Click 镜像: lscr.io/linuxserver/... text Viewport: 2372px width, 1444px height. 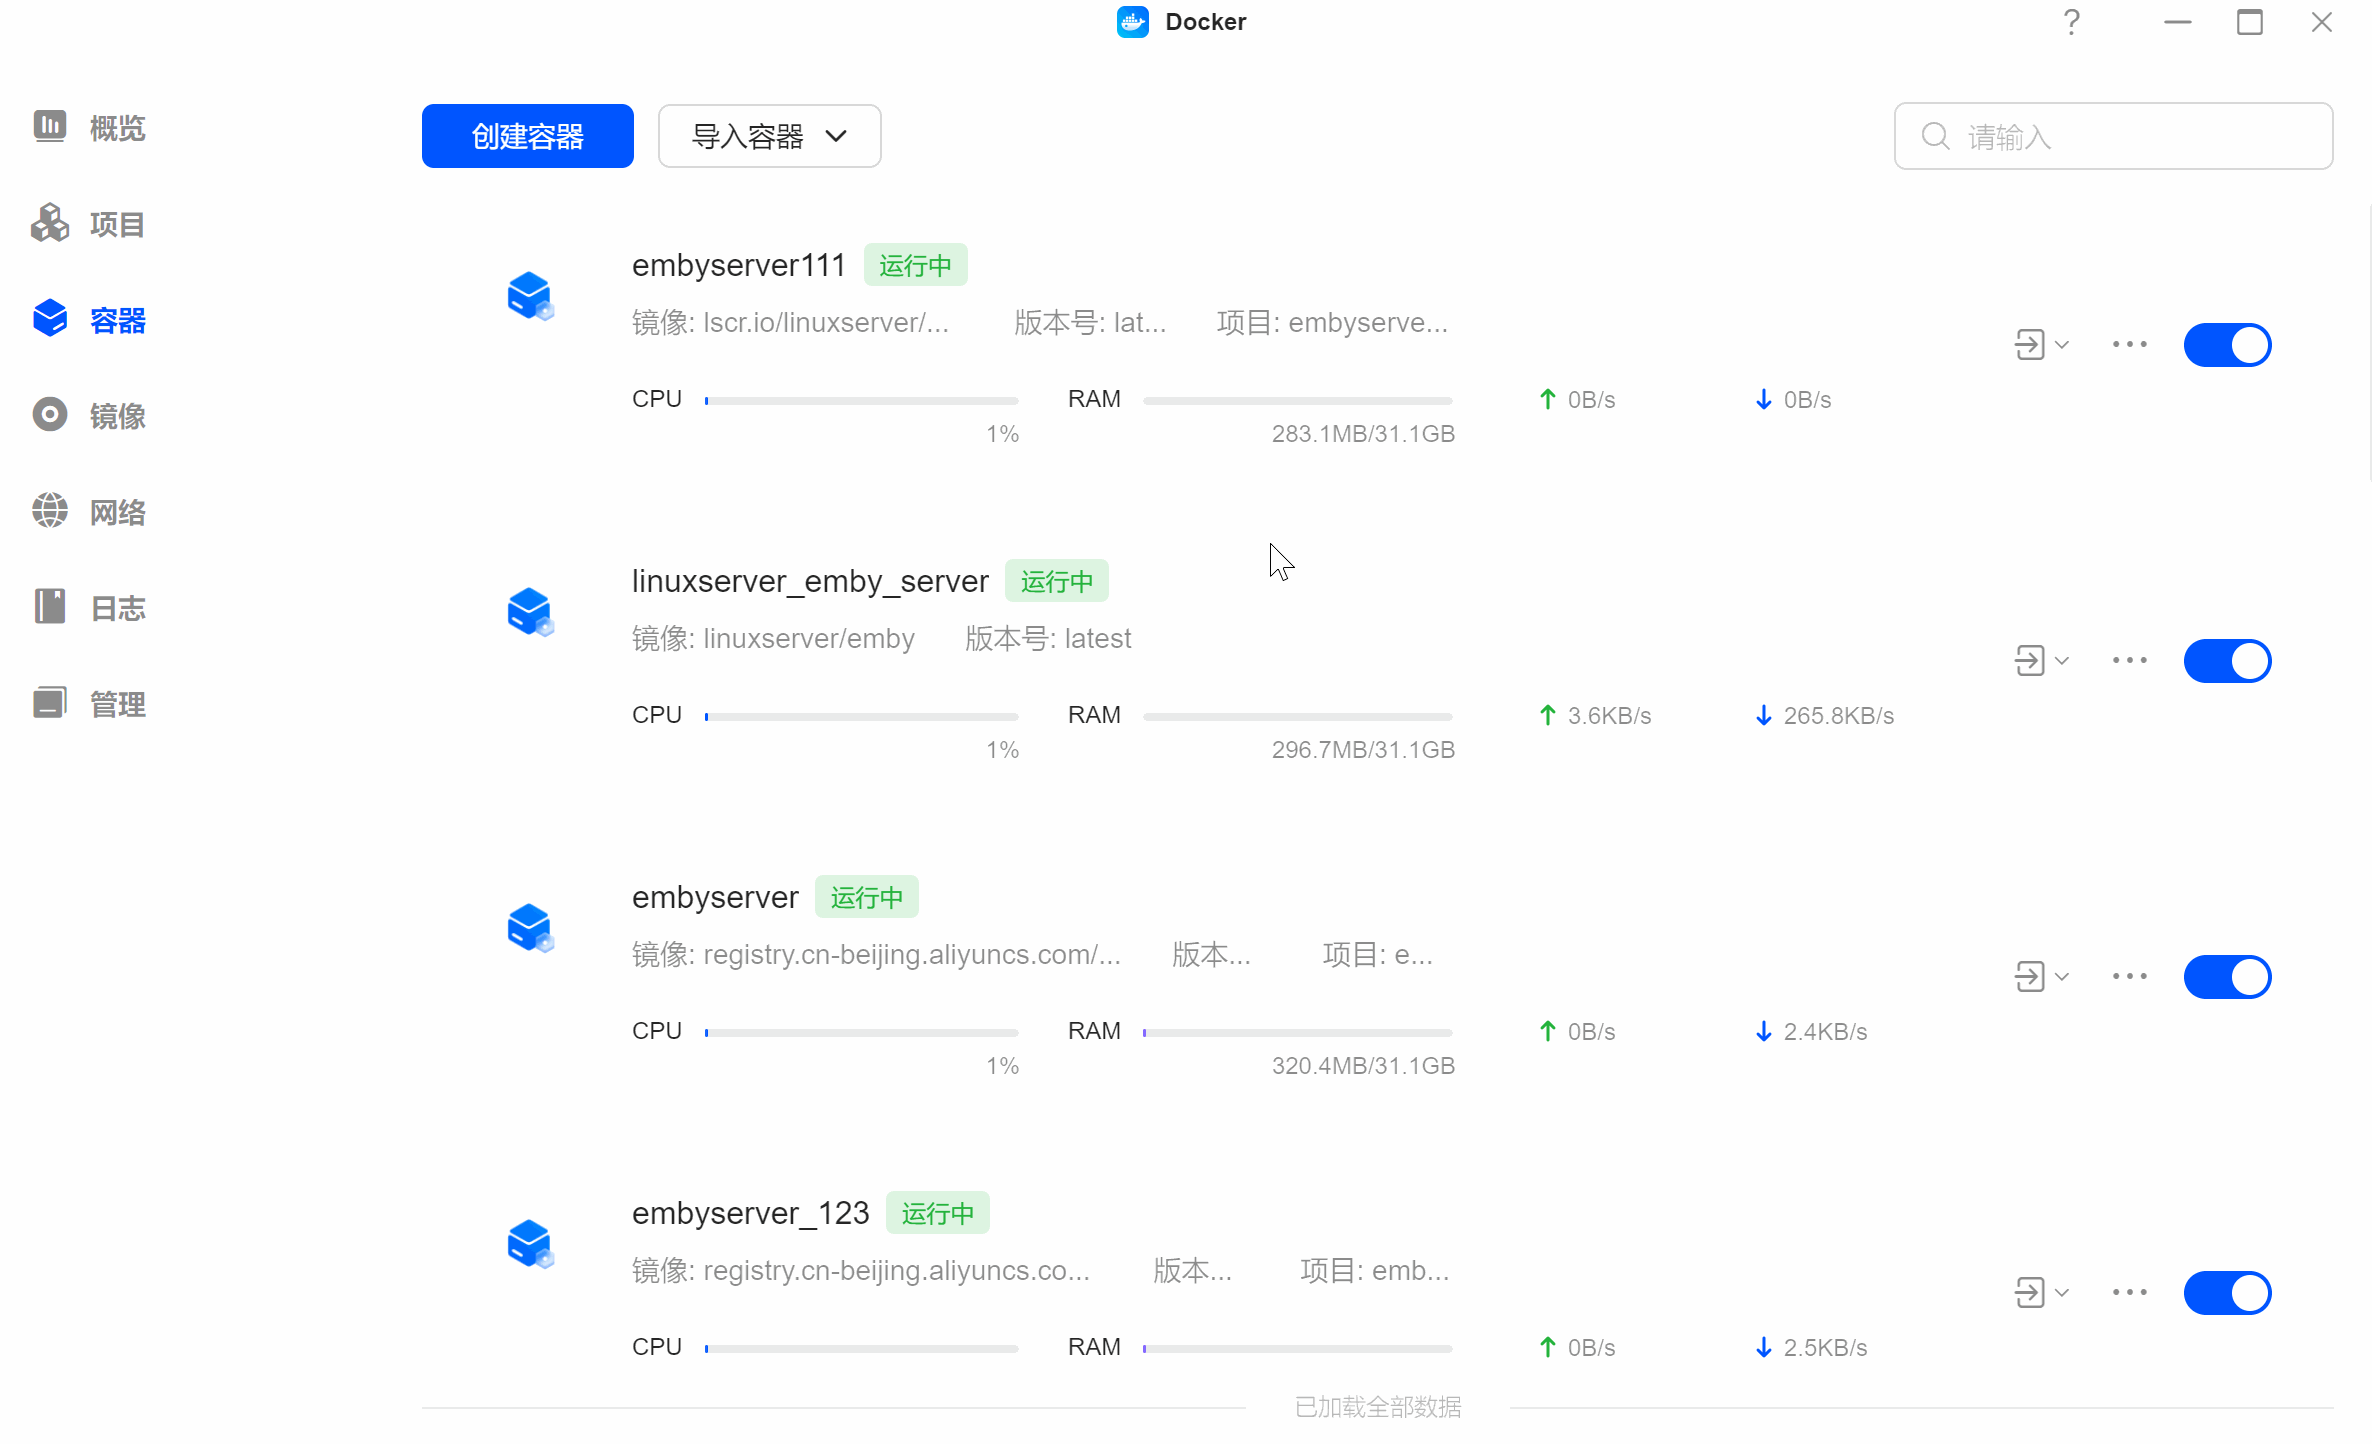[x=790, y=322]
